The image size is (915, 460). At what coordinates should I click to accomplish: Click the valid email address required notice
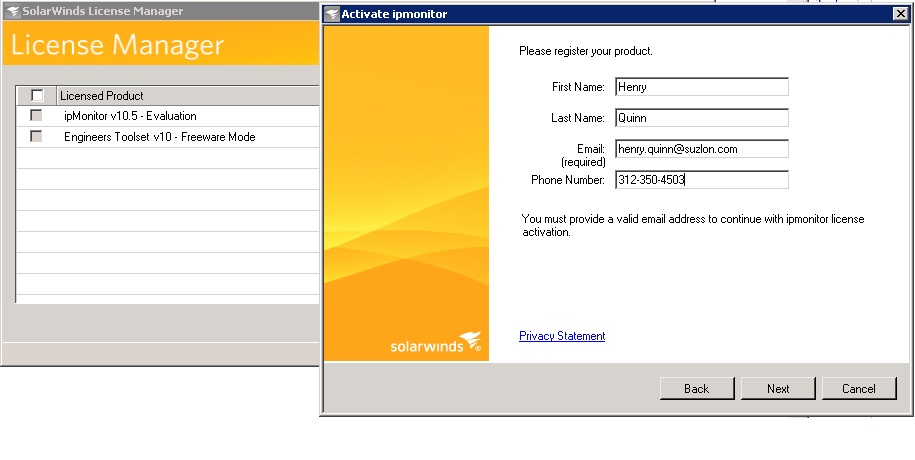(693, 225)
